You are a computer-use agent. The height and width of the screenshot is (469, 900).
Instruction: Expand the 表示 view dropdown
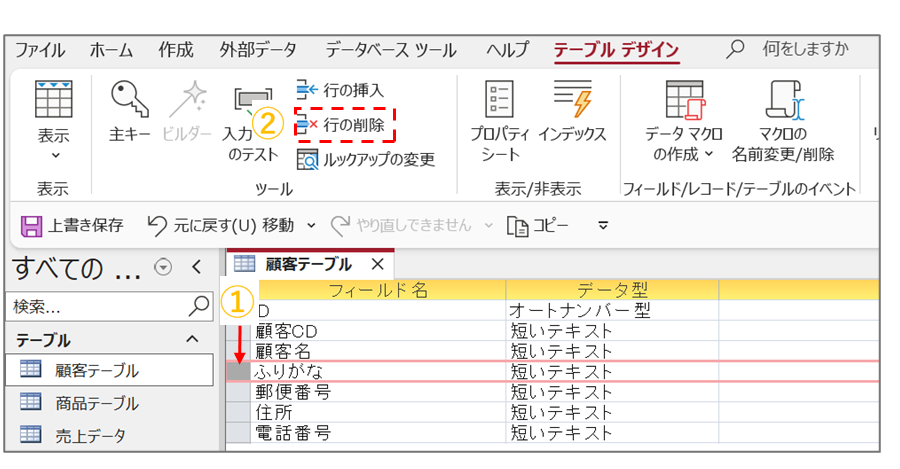point(53,155)
